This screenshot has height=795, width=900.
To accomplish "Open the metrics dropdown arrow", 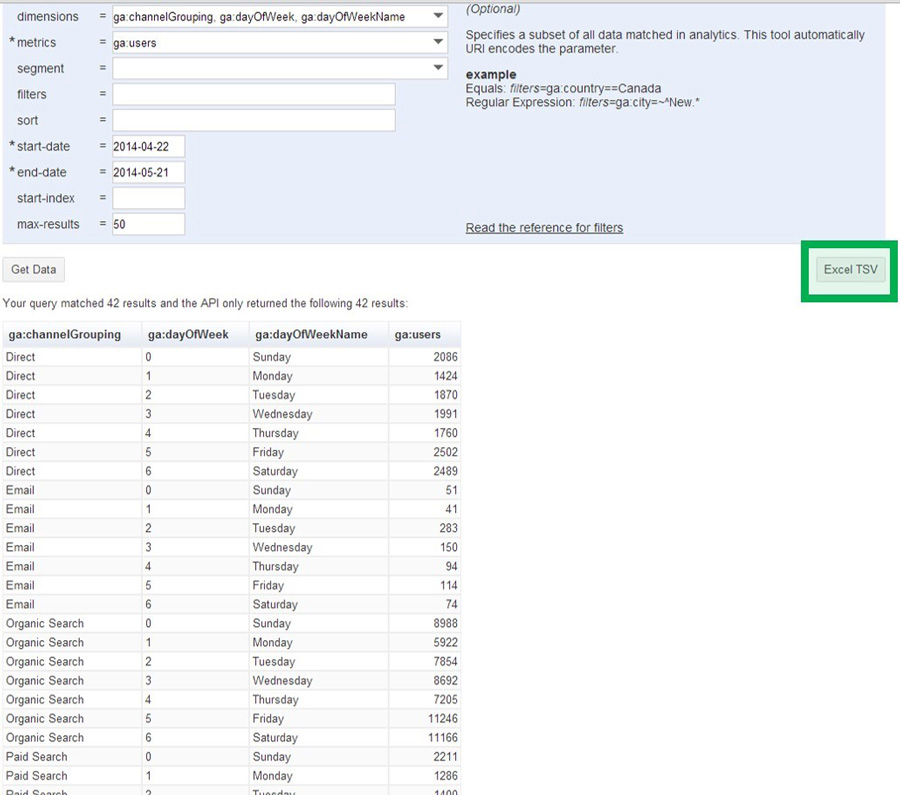I will 438,42.
